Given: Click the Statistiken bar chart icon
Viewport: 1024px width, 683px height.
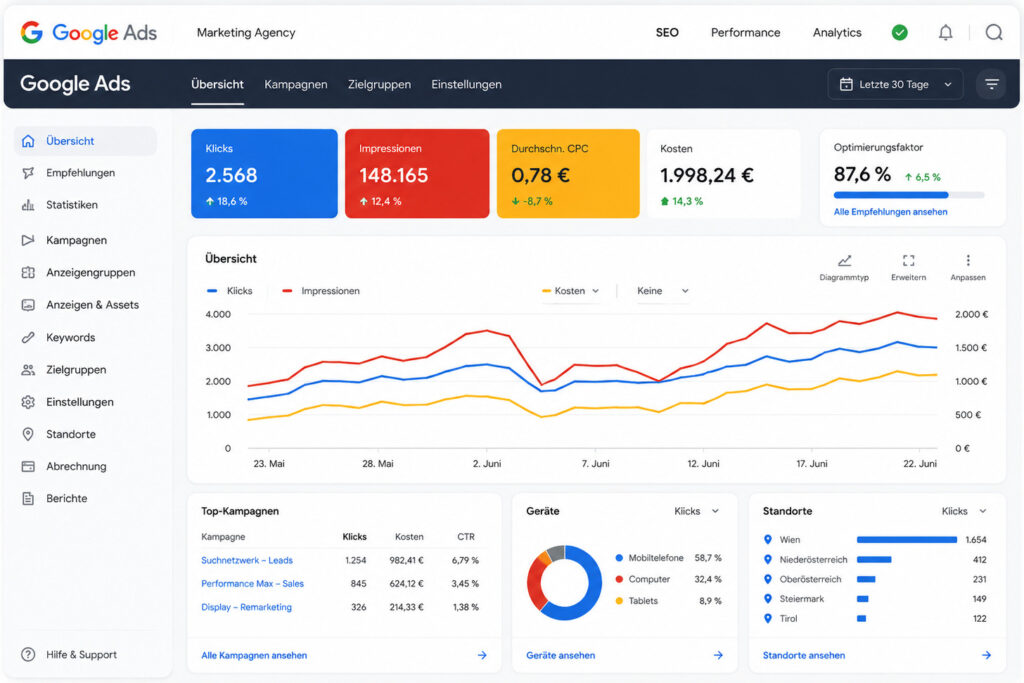Looking at the screenshot, I should (28, 205).
